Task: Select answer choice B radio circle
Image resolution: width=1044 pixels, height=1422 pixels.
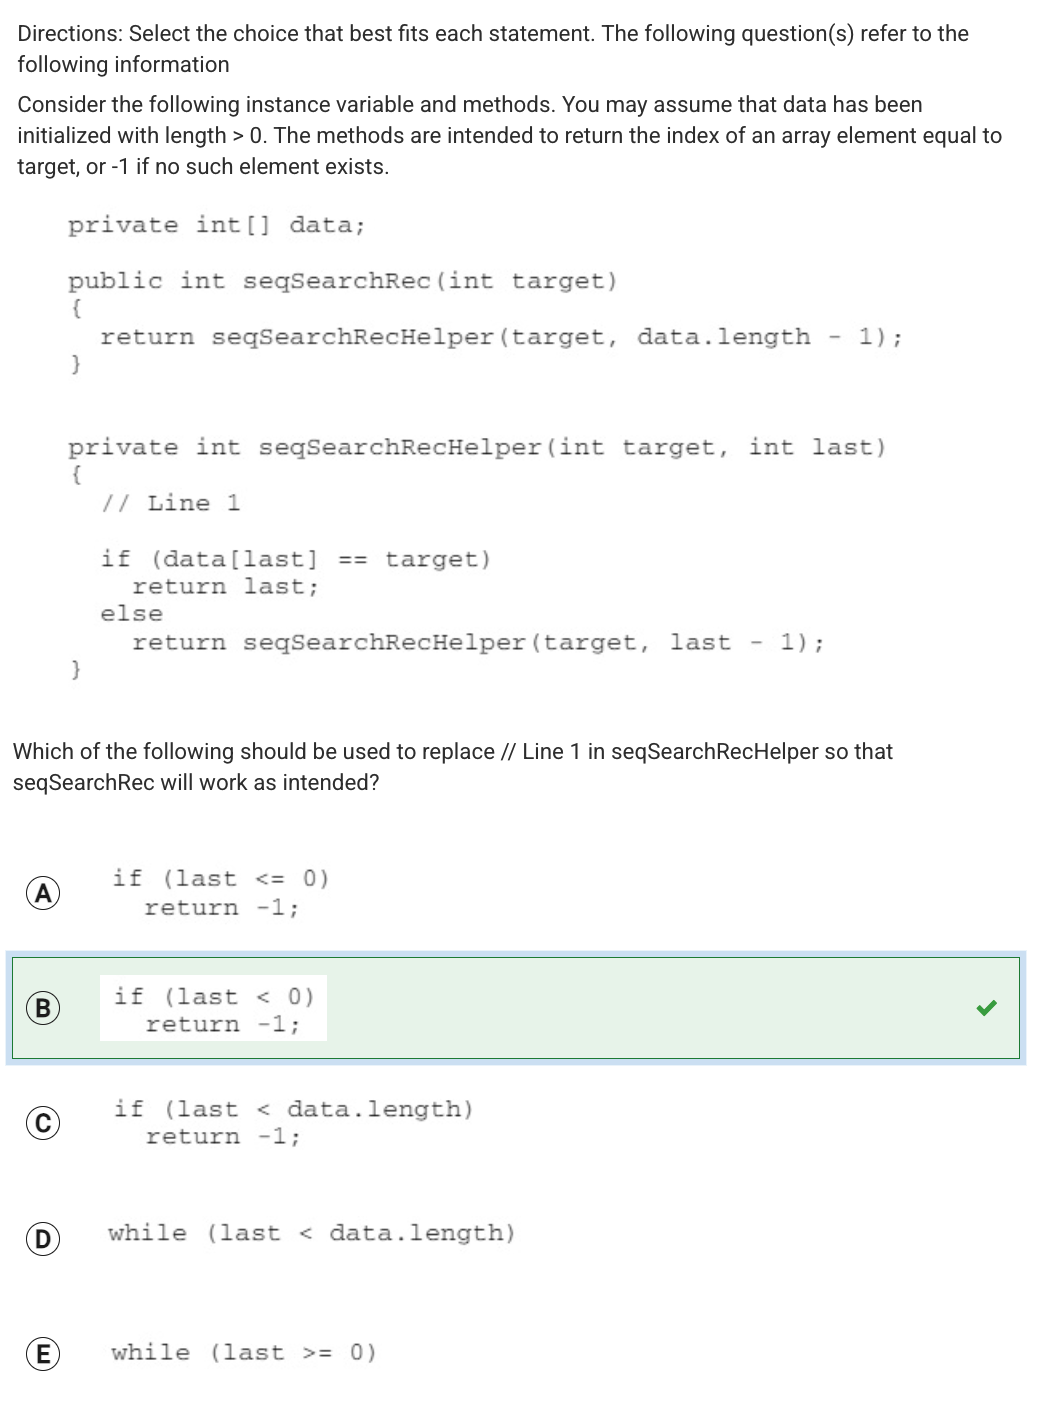Action: click(x=42, y=1008)
